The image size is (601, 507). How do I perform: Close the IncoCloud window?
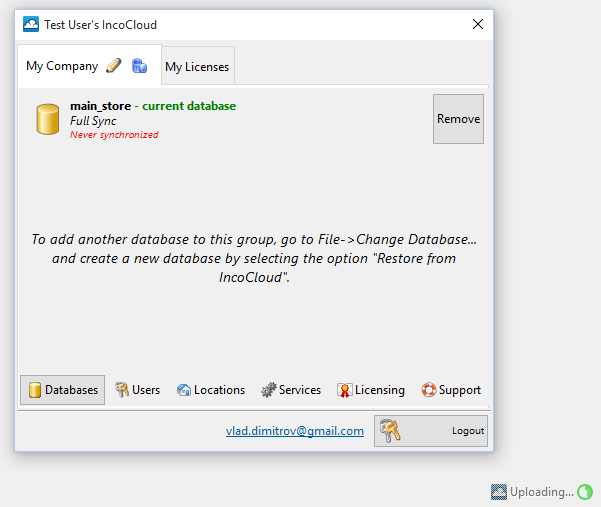(478, 24)
